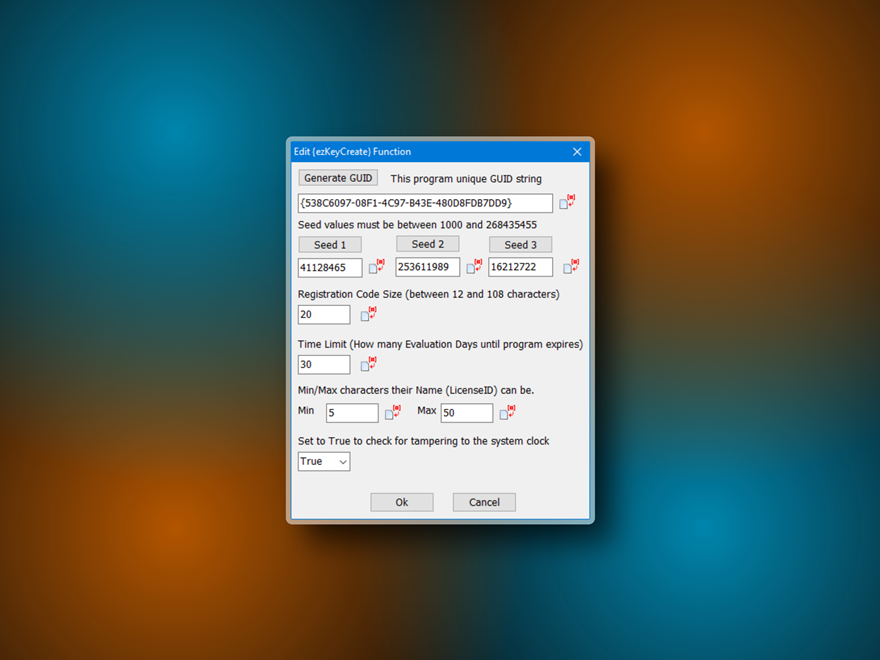
Task: Click the Seed 2 field containing 253611989
Action: [x=427, y=267]
